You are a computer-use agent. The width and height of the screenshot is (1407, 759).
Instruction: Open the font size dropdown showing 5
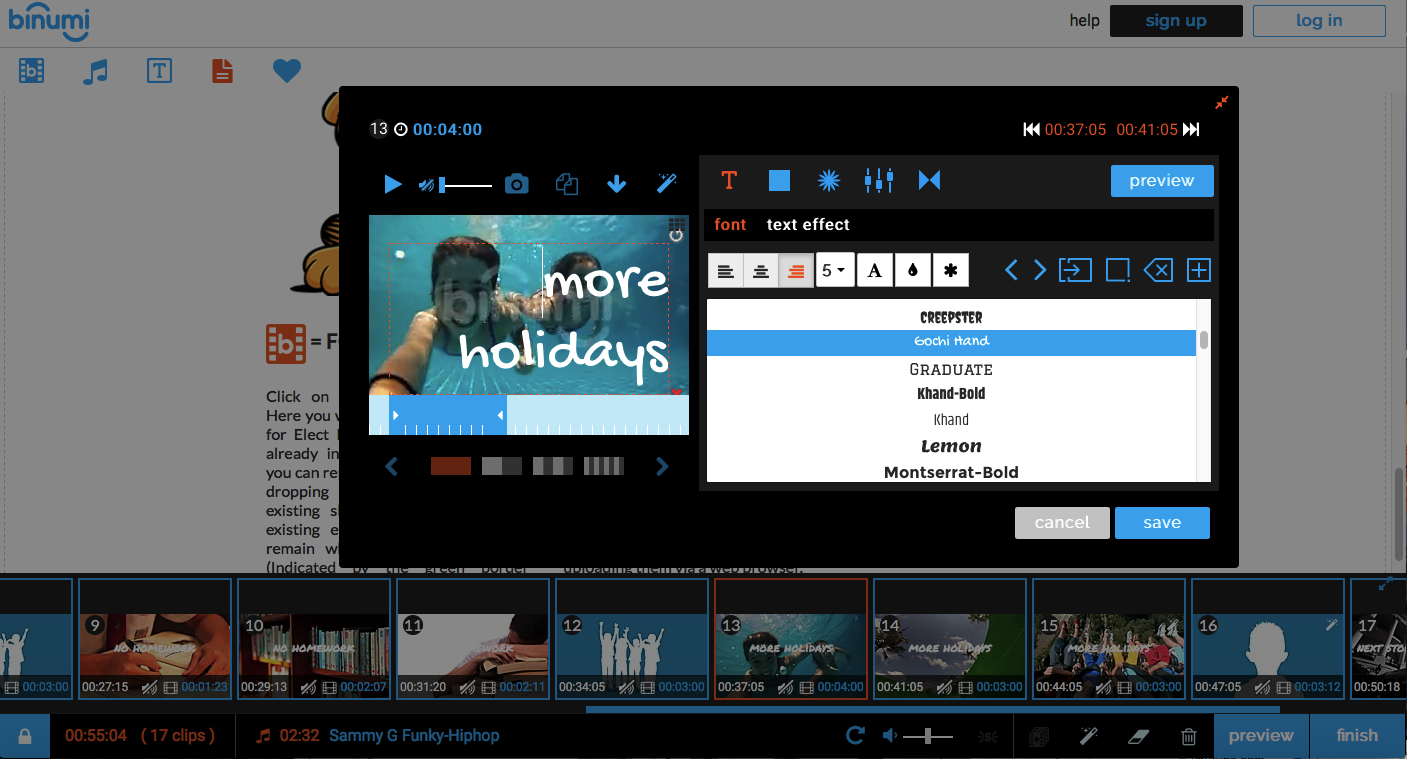tap(835, 271)
